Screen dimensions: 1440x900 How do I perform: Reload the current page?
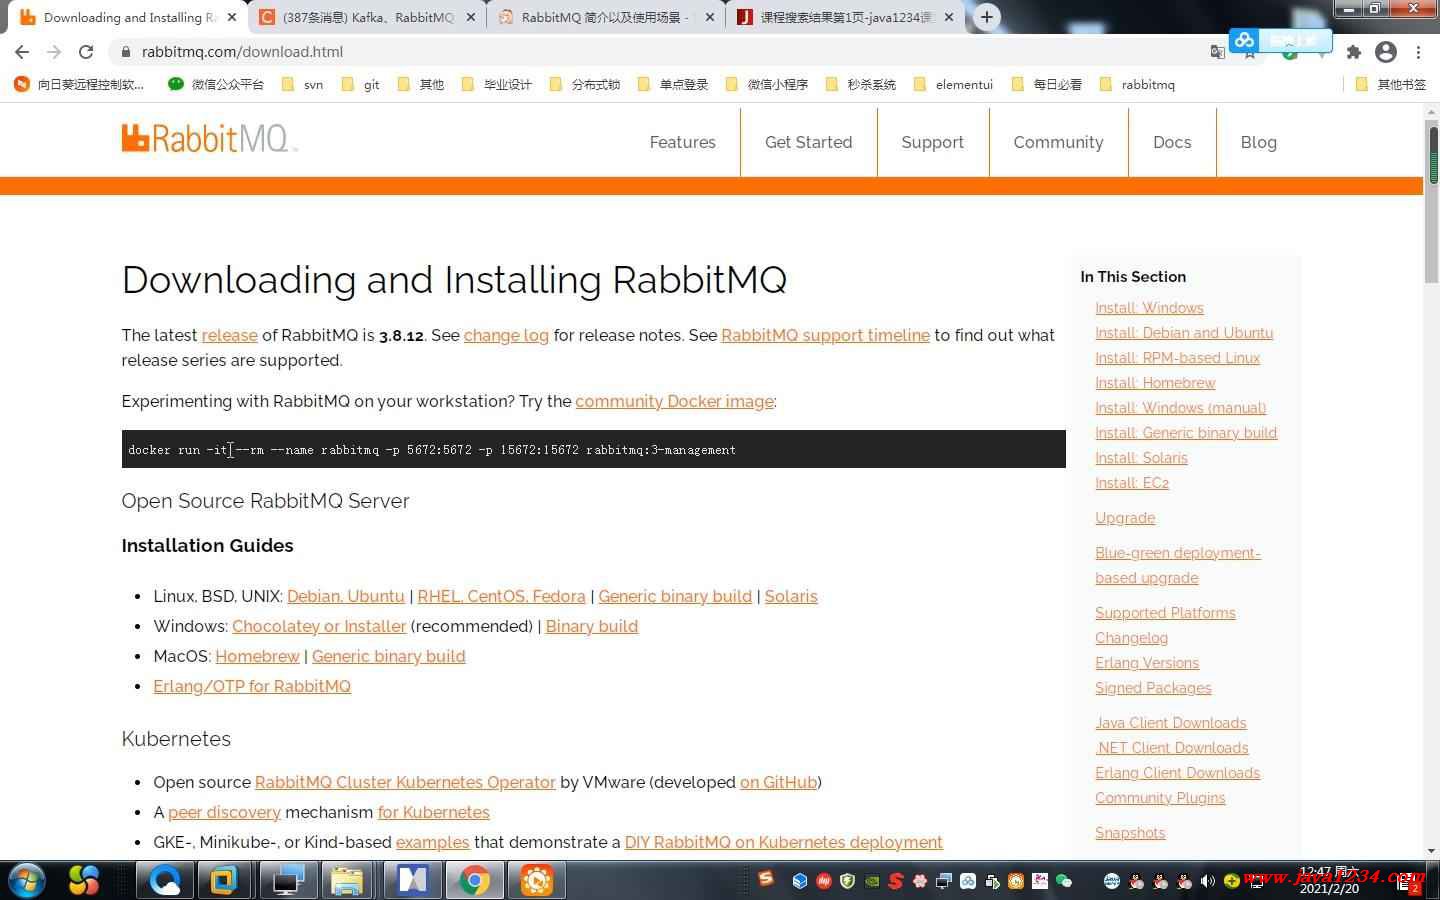pos(86,52)
